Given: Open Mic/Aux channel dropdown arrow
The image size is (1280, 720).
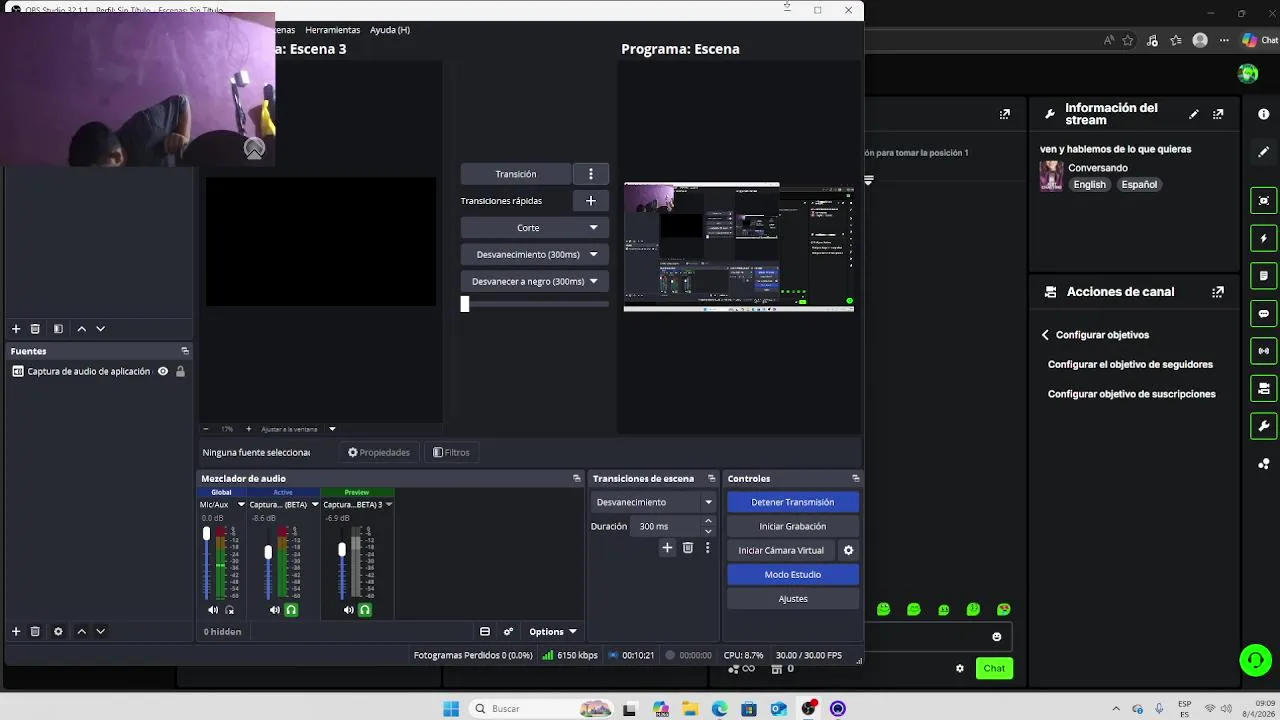Looking at the screenshot, I should coord(241,505).
